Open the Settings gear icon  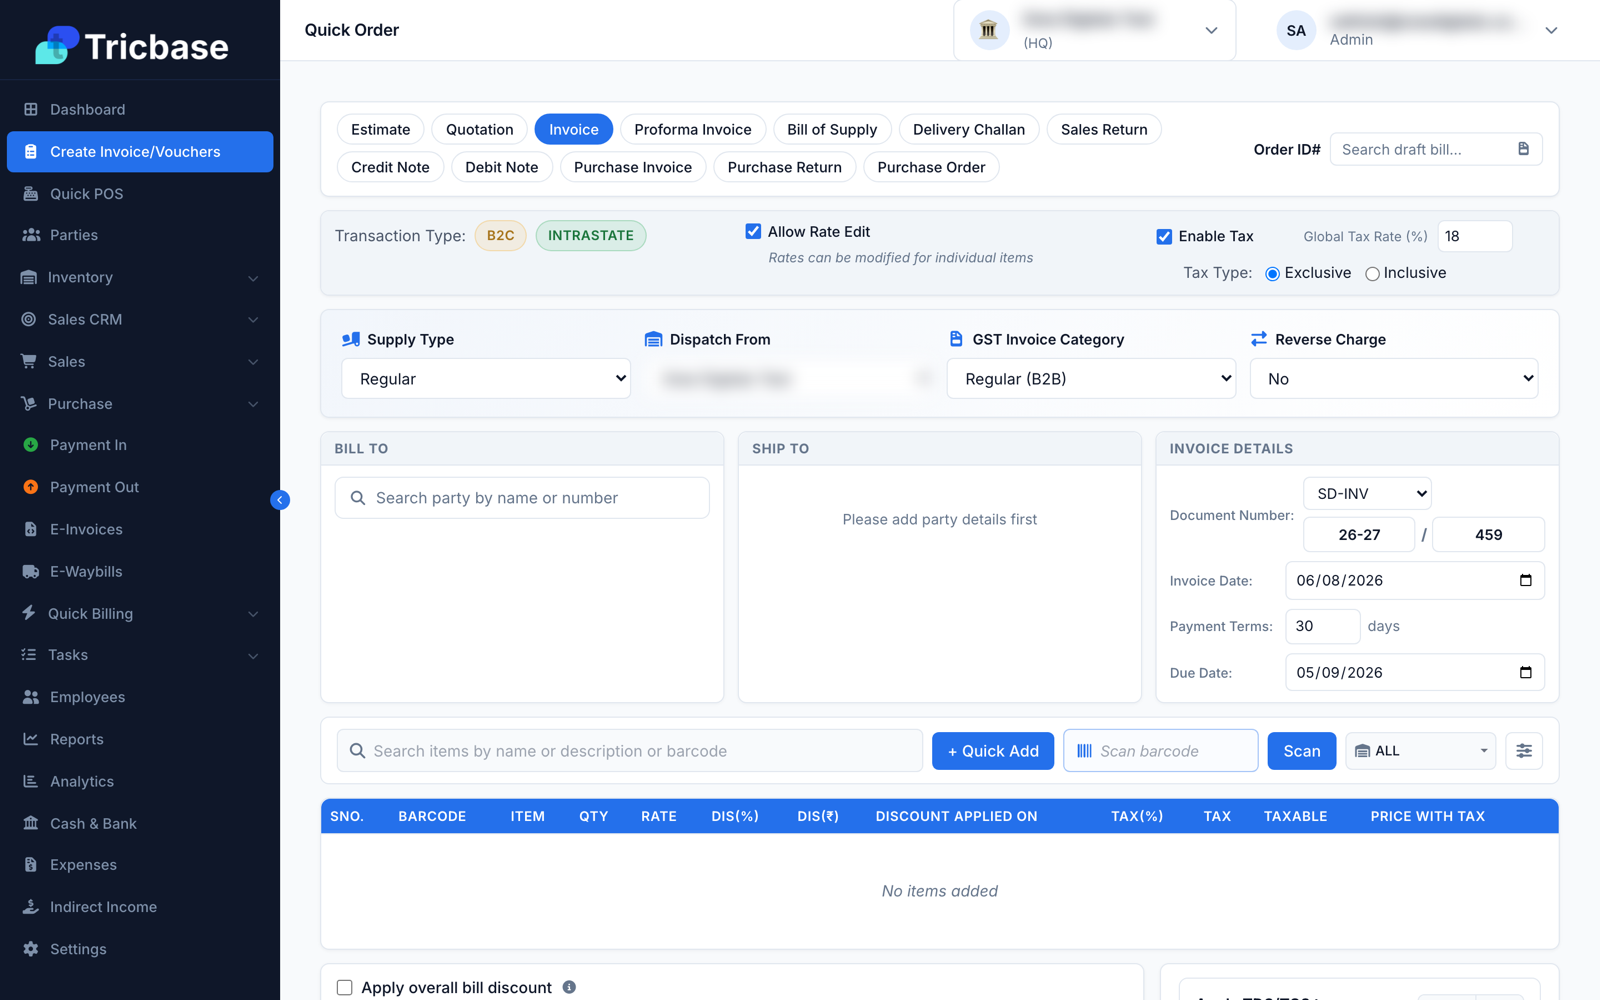tap(31, 949)
